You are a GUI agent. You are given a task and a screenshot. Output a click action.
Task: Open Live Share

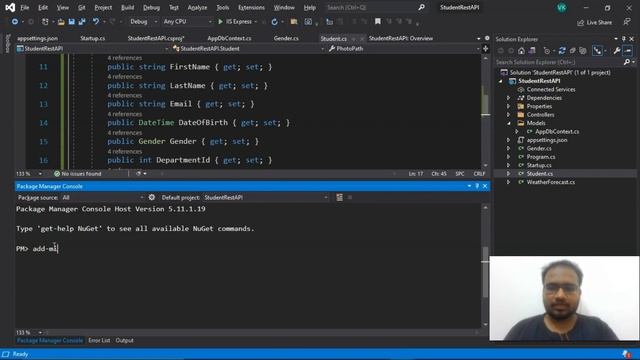[x=594, y=22]
